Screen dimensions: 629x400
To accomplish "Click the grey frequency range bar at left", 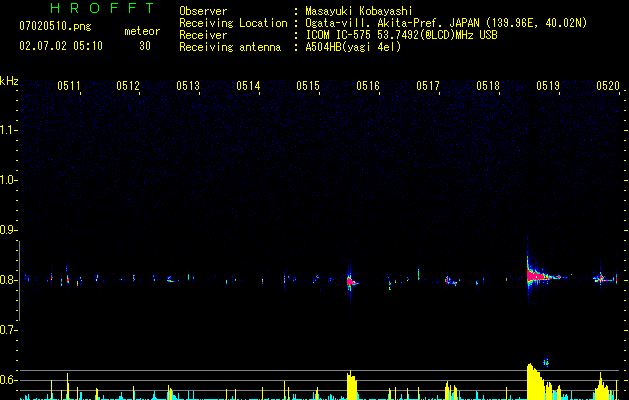I will tap(19, 280).
